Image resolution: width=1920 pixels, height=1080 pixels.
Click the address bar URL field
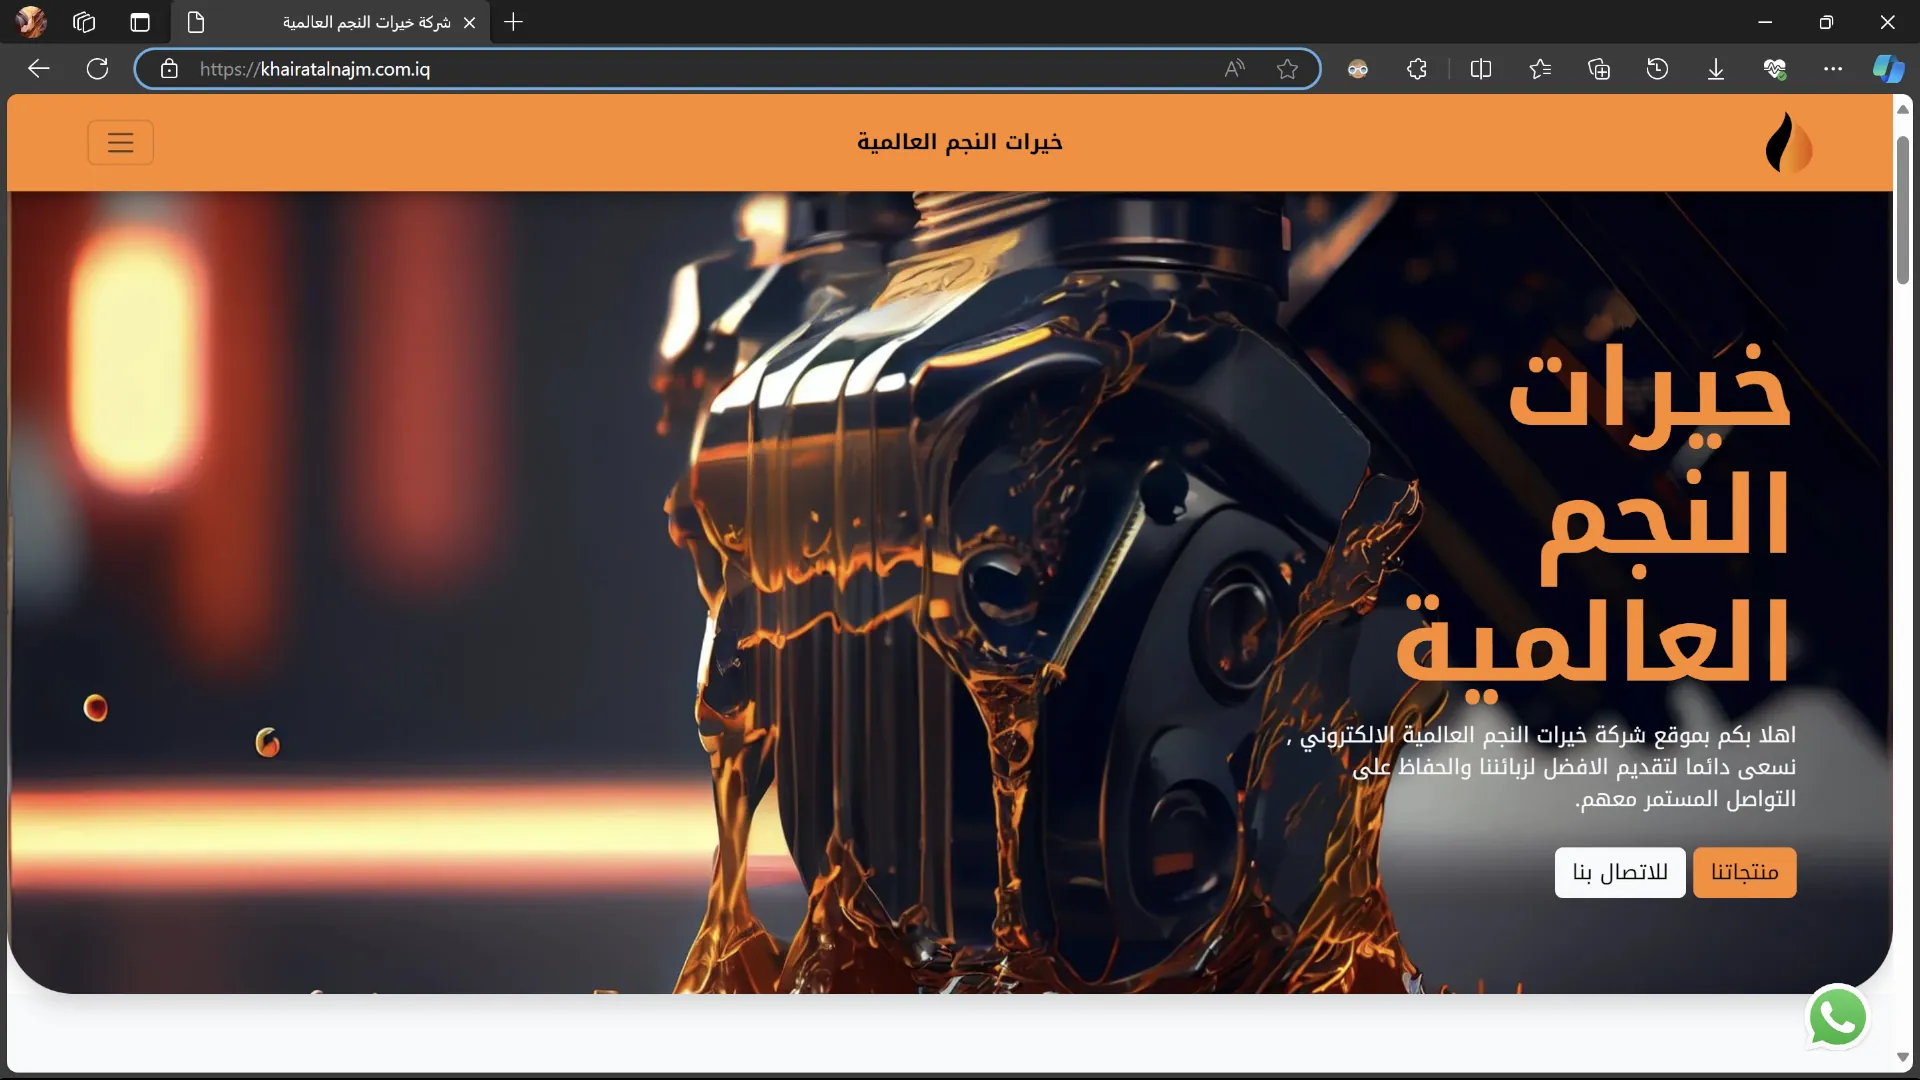700,69
